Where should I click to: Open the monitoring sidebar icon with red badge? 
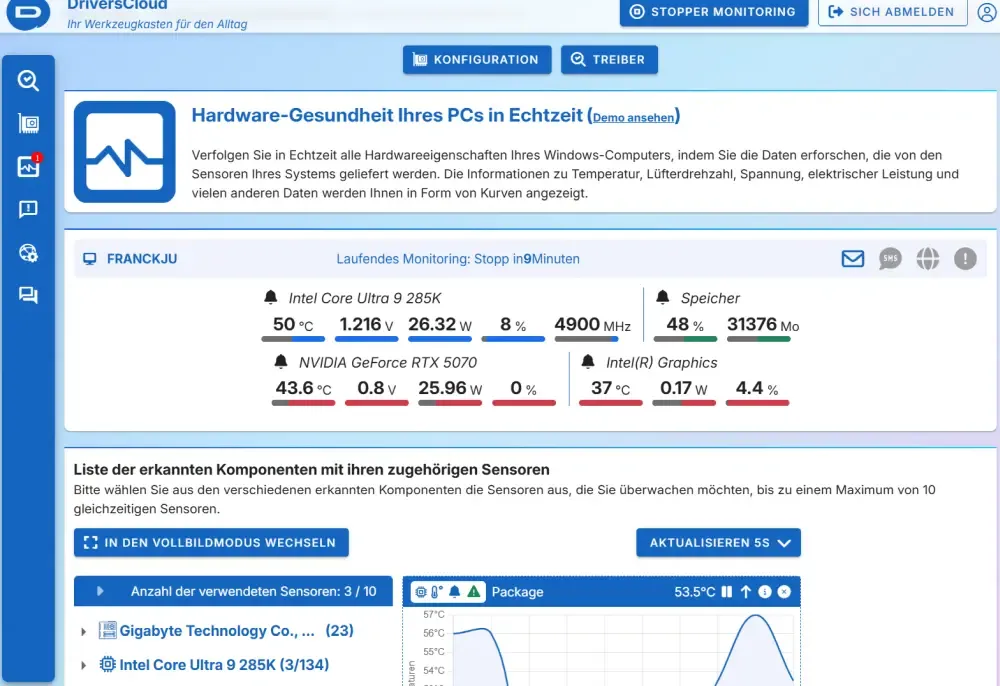(x=28, y=166)
